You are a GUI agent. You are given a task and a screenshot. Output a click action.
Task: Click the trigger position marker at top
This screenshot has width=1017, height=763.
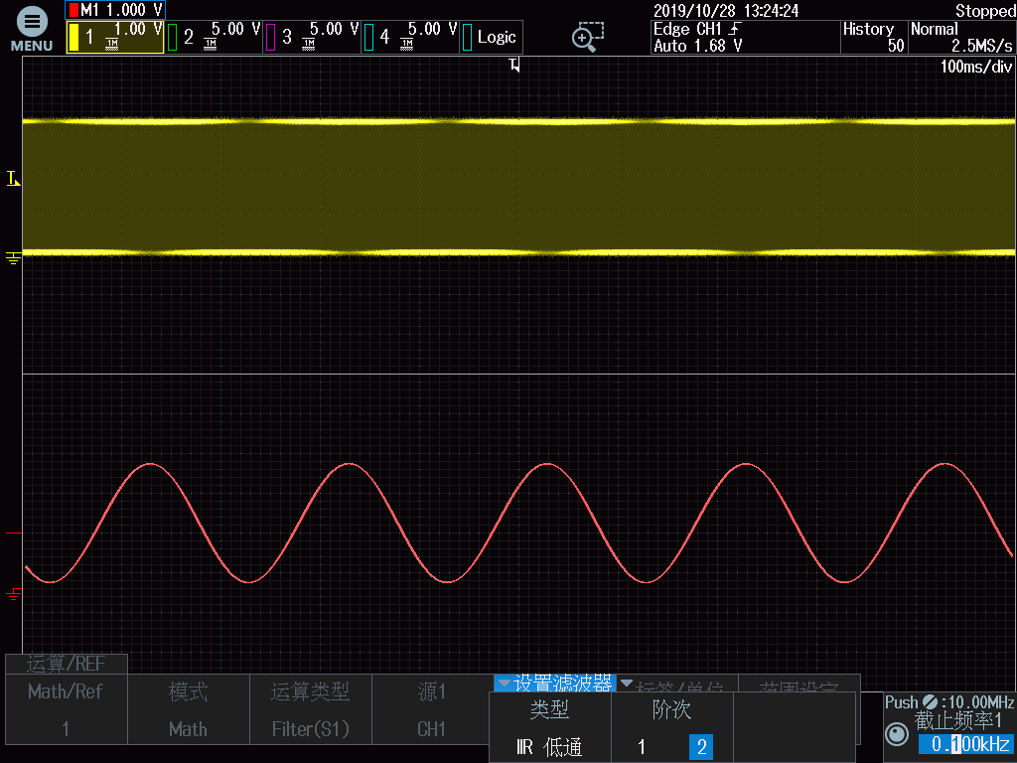coord(515,67)
